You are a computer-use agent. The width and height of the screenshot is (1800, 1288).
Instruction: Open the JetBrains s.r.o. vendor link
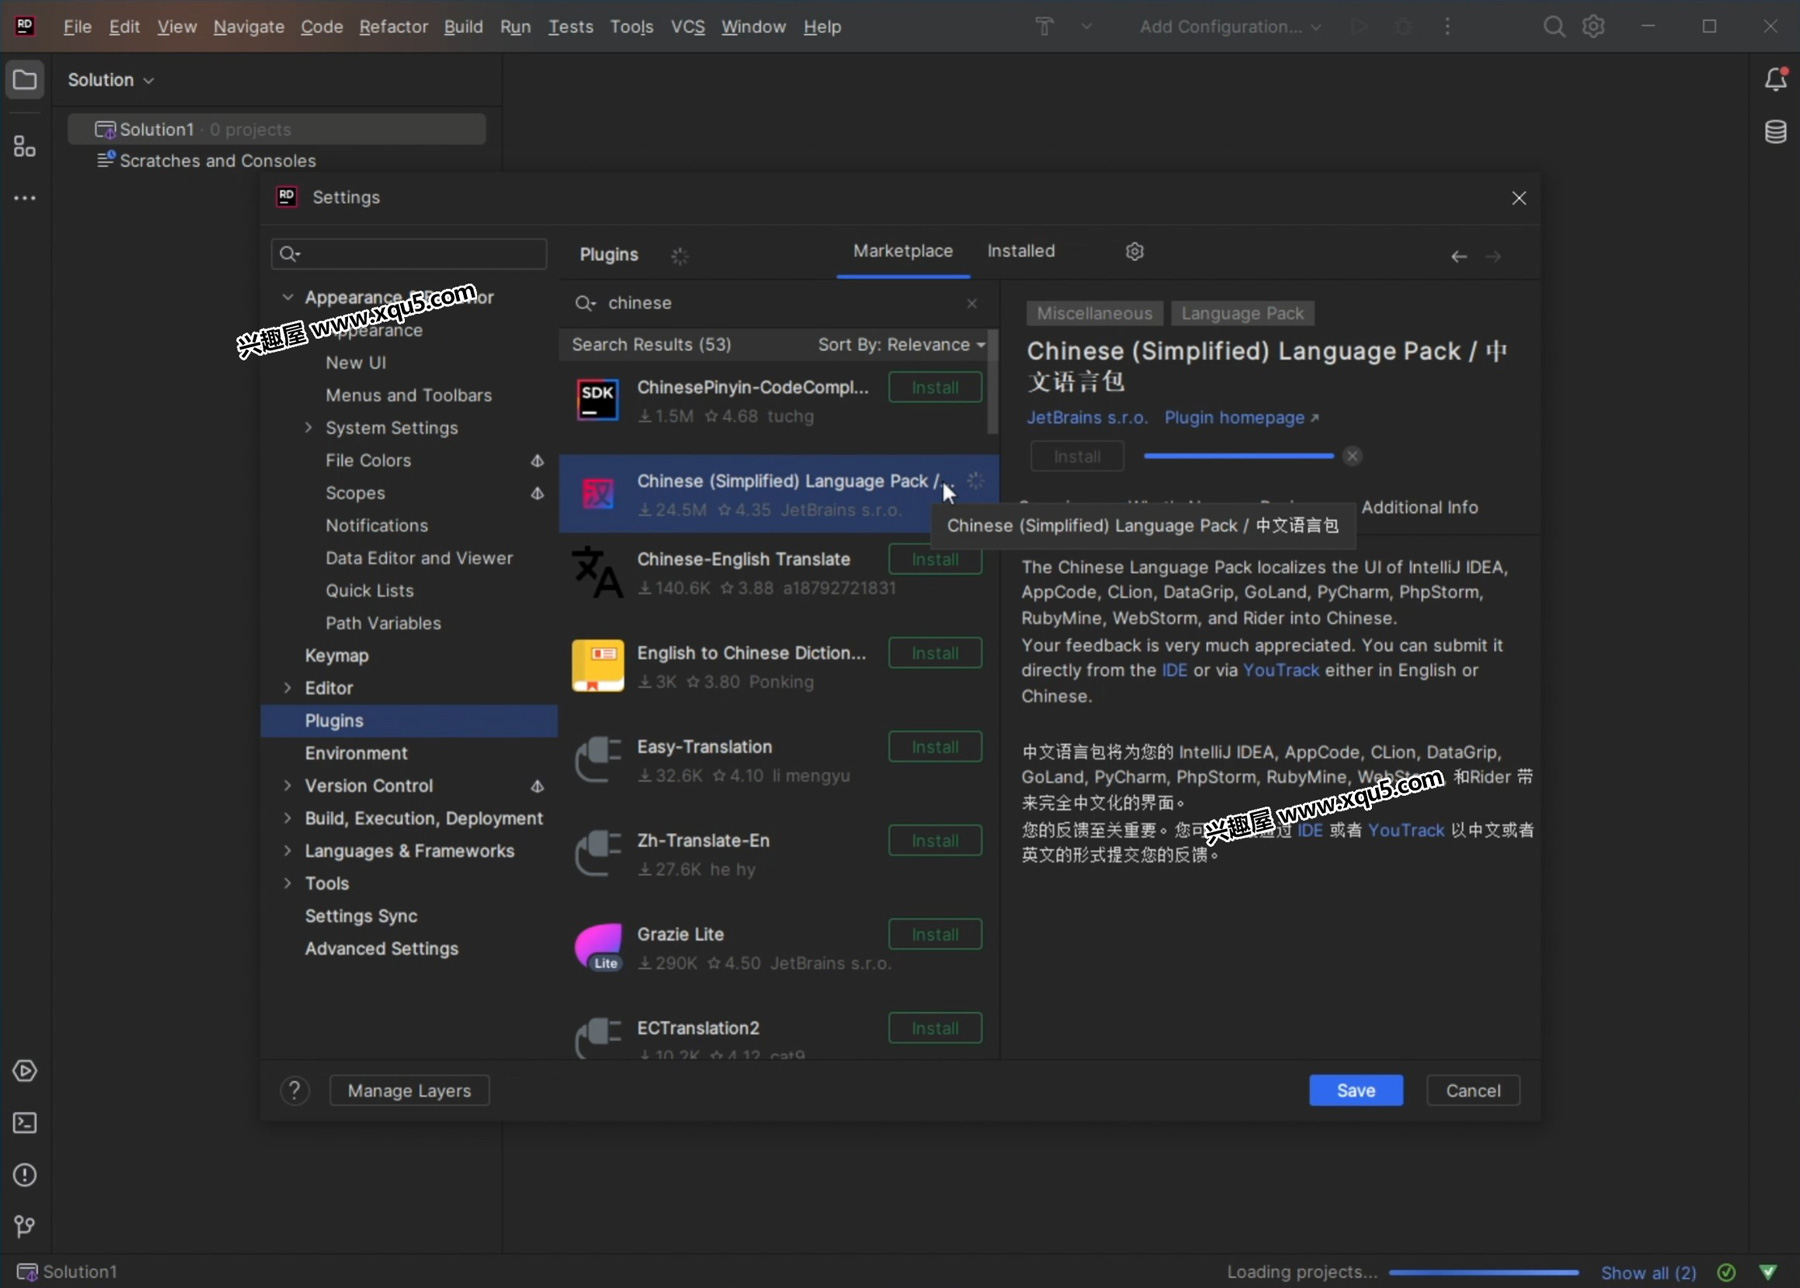(x=1086, y=418)
